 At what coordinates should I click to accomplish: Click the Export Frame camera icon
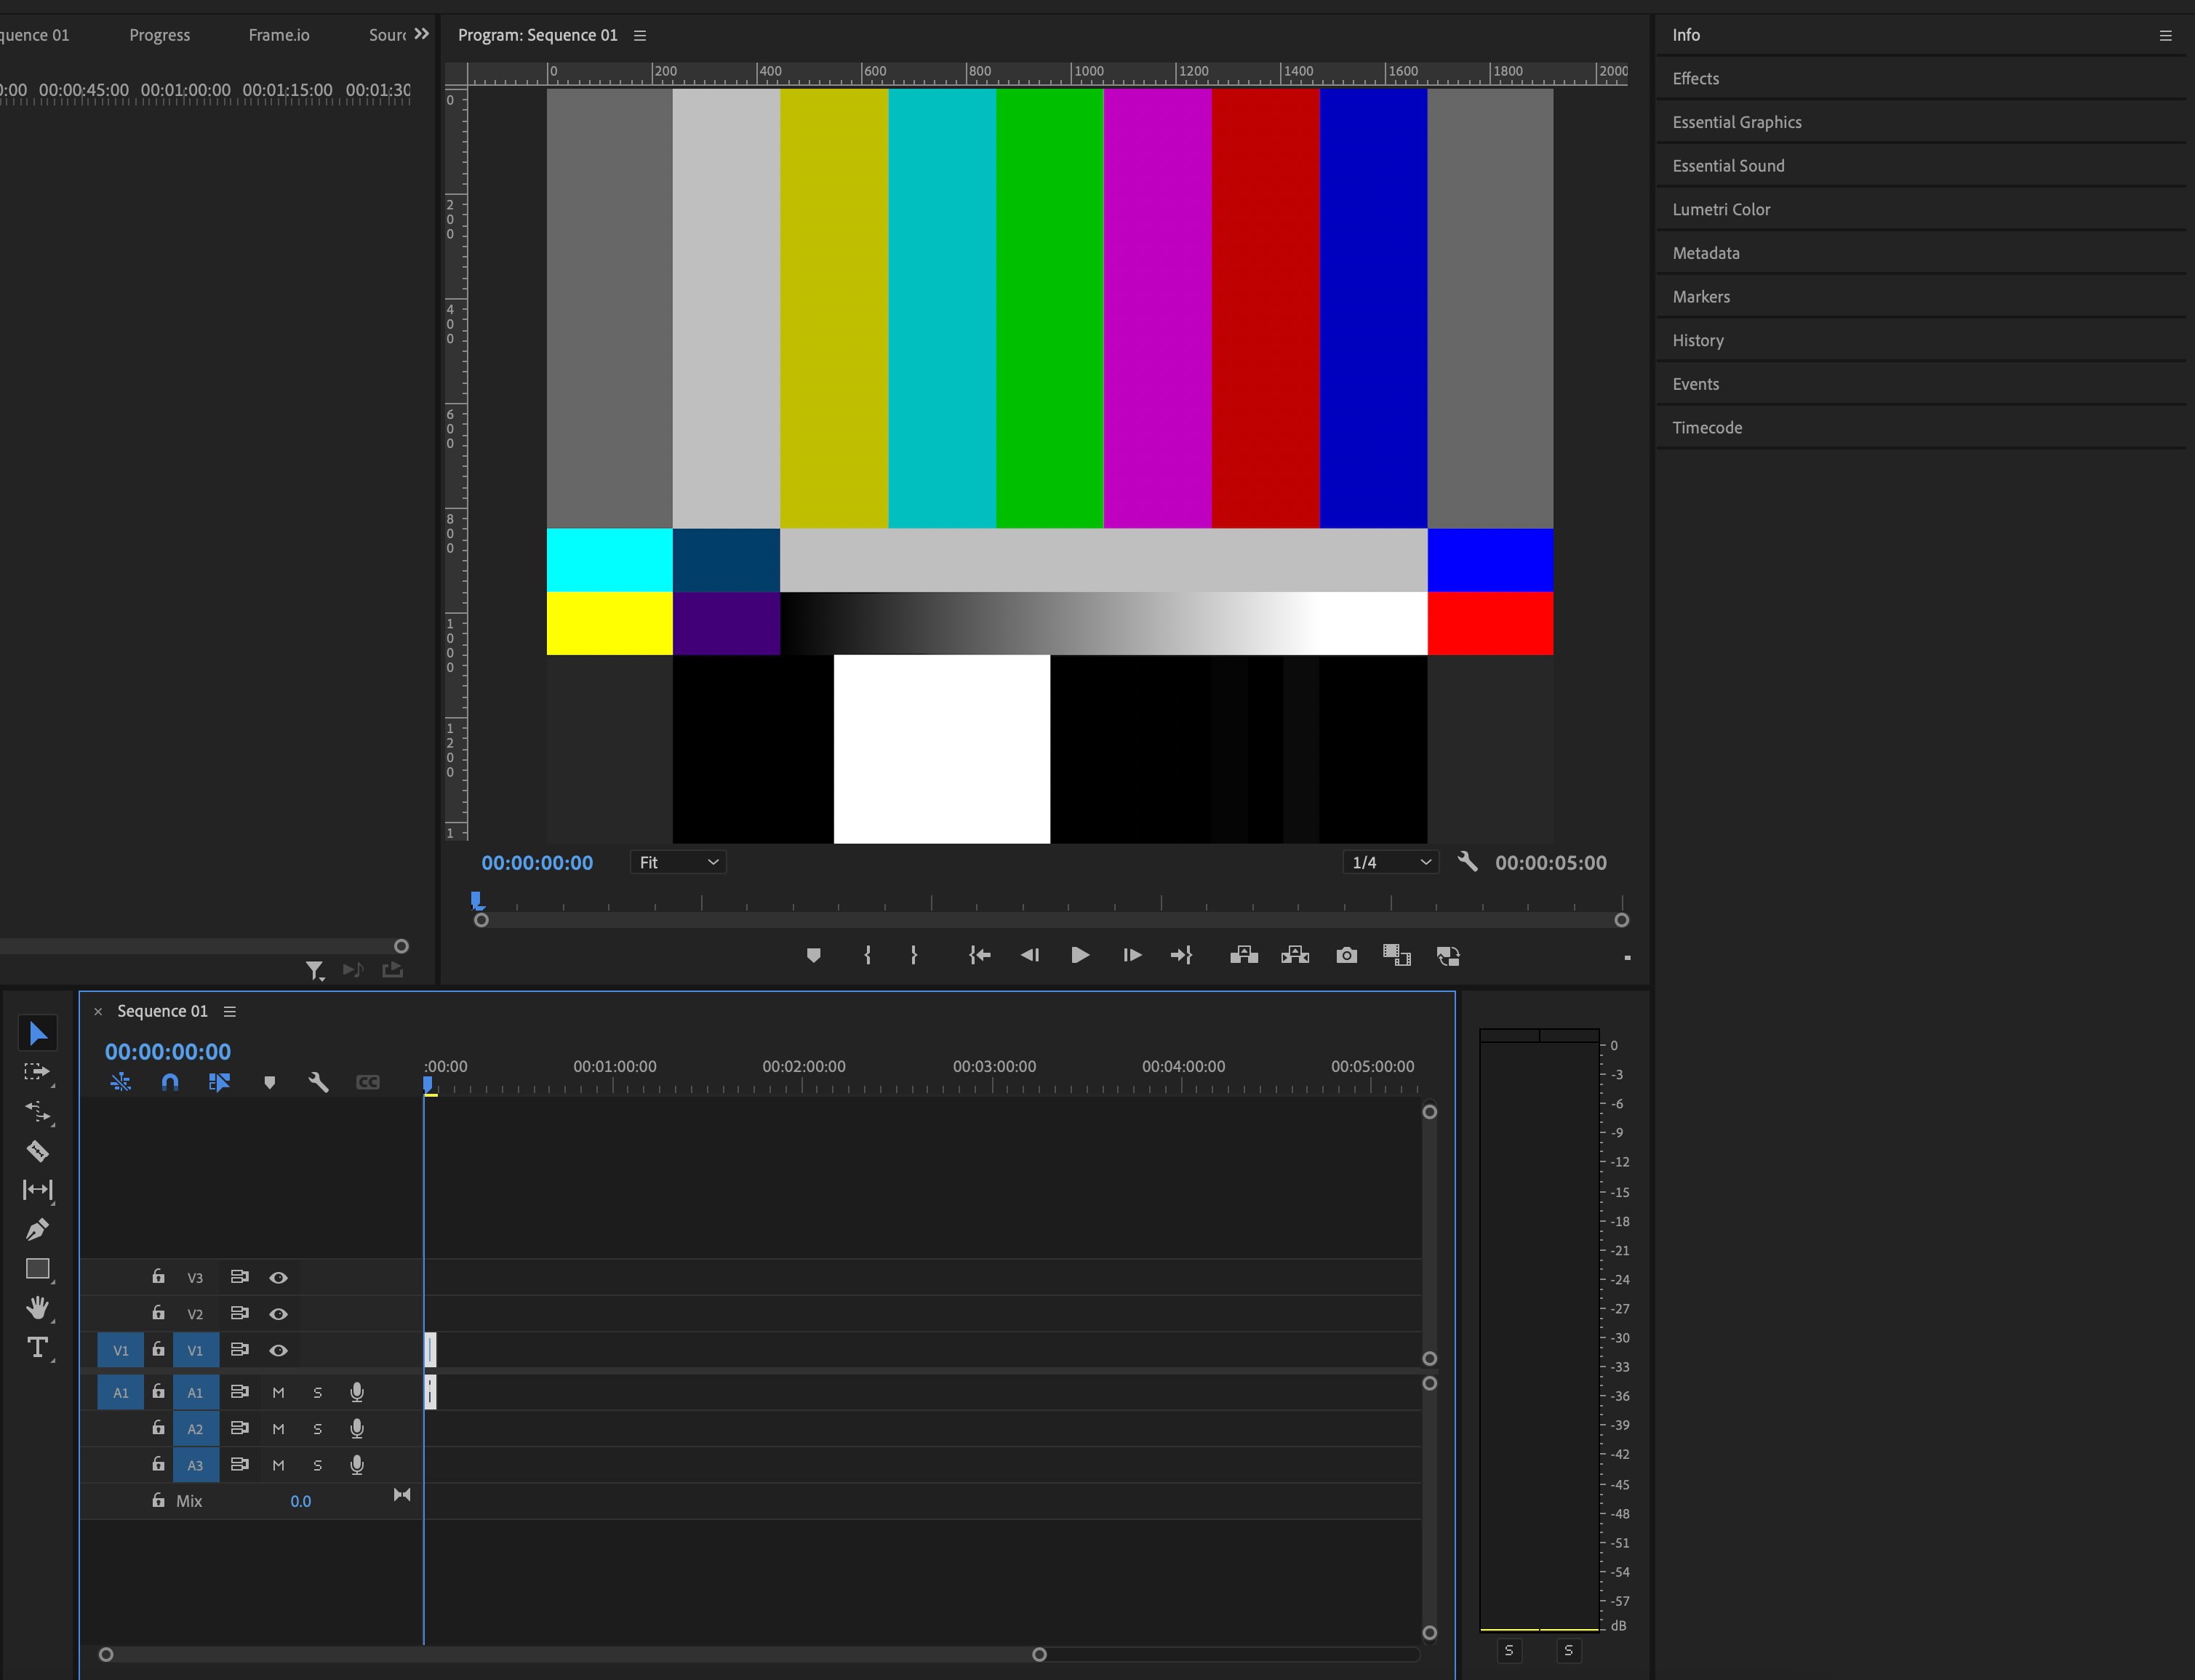[1346, 955]
